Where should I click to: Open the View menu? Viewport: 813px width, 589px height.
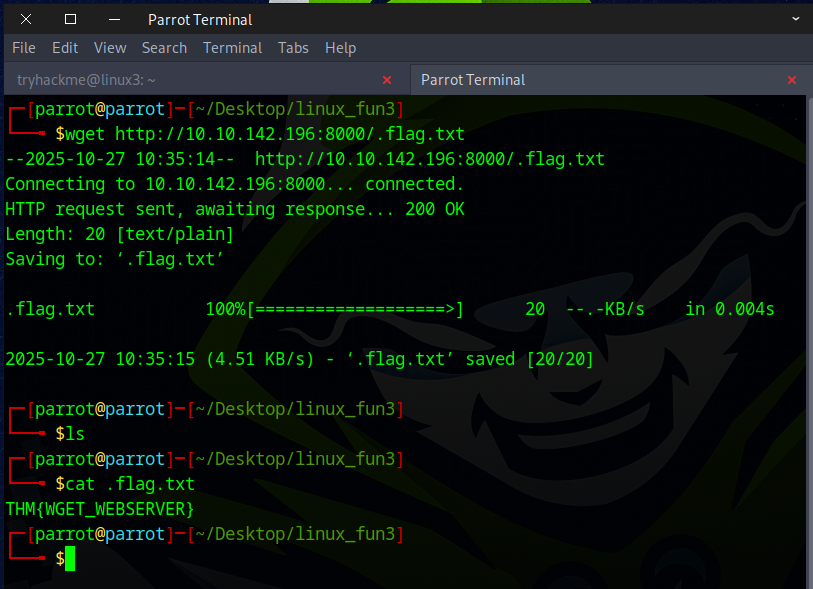tap(110, 48)
